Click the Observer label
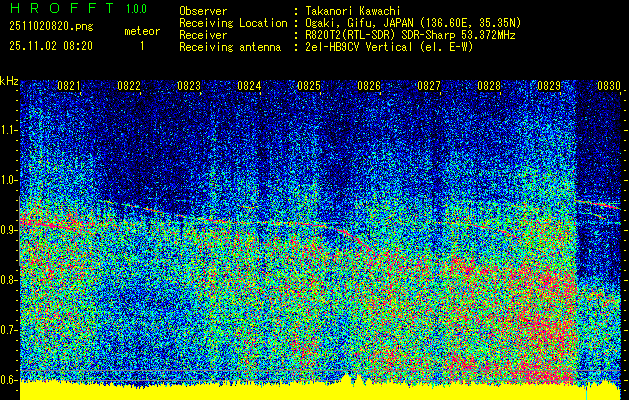Image resolution: width=629 pixels, height=400 pixels. (203, 11)
